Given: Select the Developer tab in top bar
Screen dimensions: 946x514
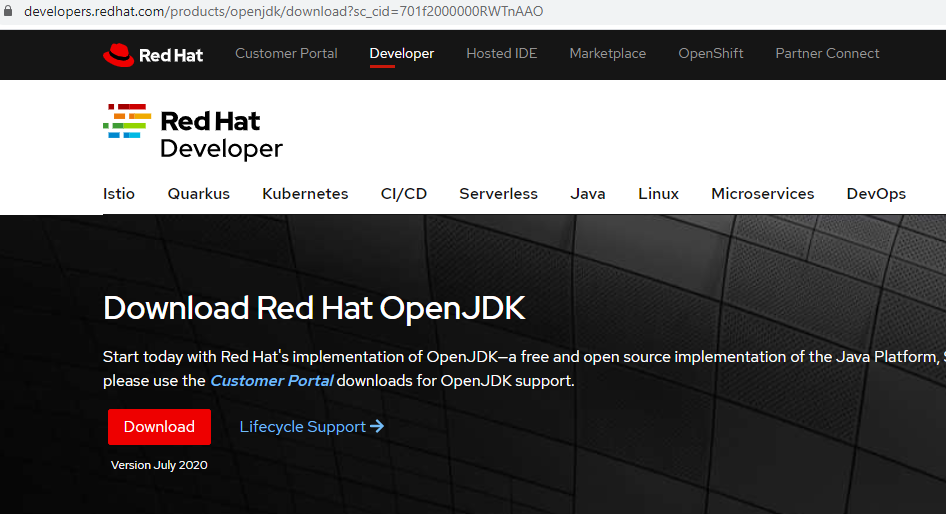Looking at the screenshot, I should (x=401, y=53).
